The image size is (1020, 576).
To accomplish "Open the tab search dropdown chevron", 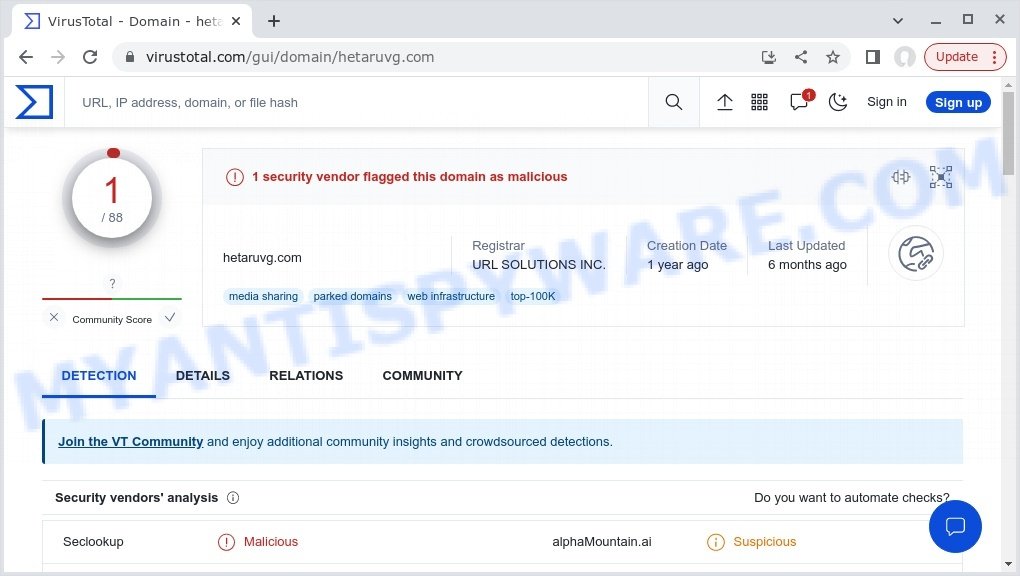I will click(898, 21).
